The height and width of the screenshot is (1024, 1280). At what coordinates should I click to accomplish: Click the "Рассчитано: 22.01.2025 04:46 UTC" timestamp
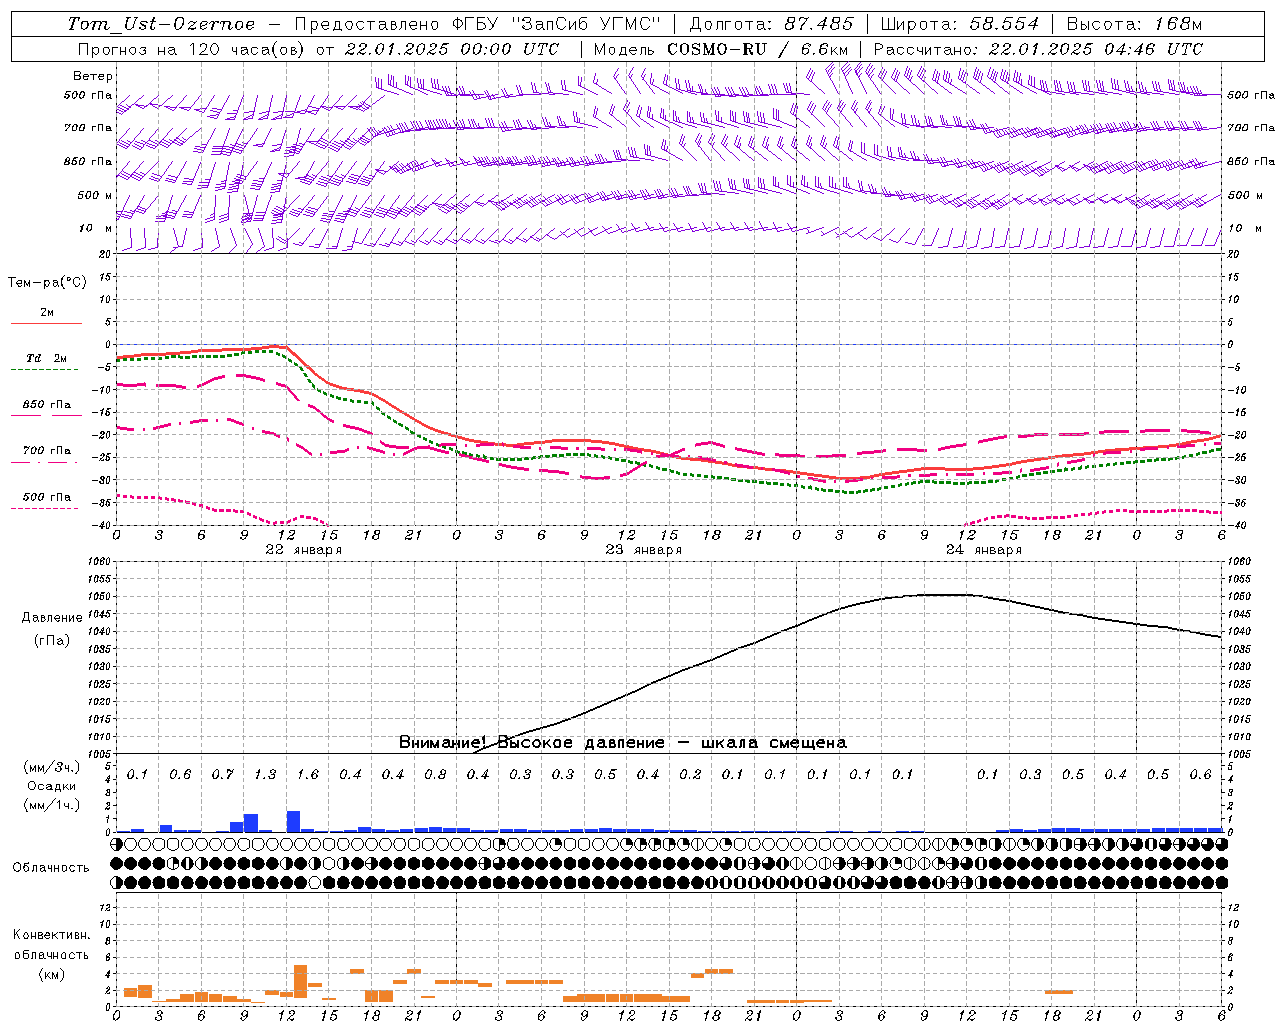click(x=1038, y=49)
